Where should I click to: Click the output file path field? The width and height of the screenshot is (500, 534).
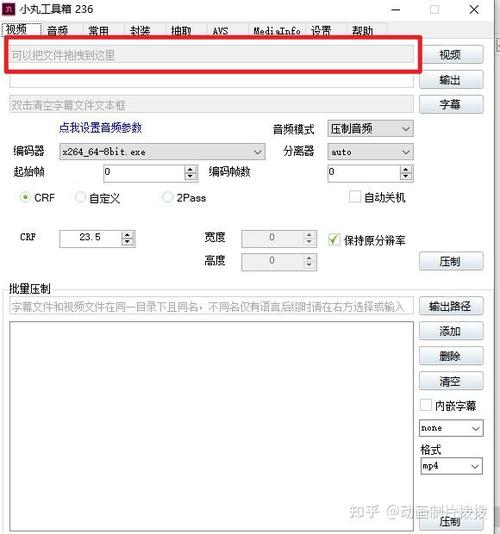211,80
